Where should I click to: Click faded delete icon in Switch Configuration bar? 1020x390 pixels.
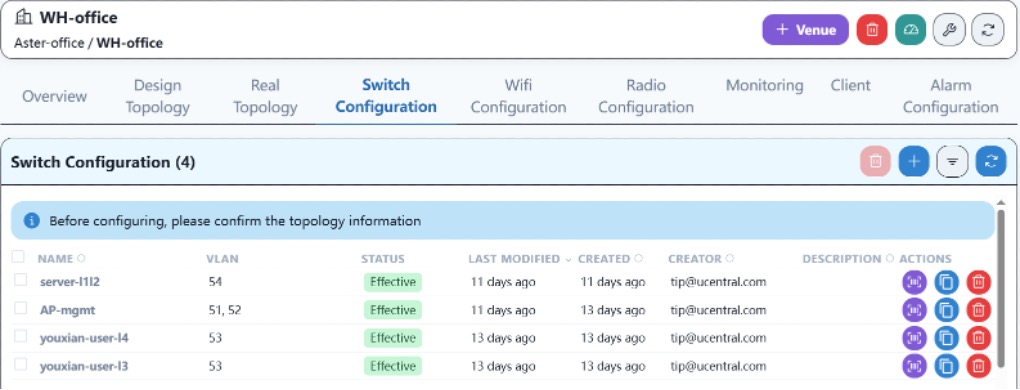876,161
